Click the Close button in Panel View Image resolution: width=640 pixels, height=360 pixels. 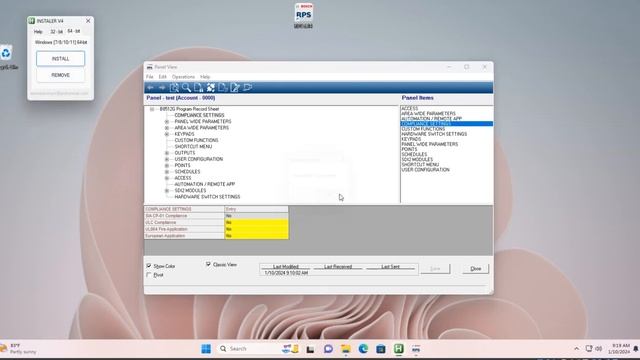point(476,269)
